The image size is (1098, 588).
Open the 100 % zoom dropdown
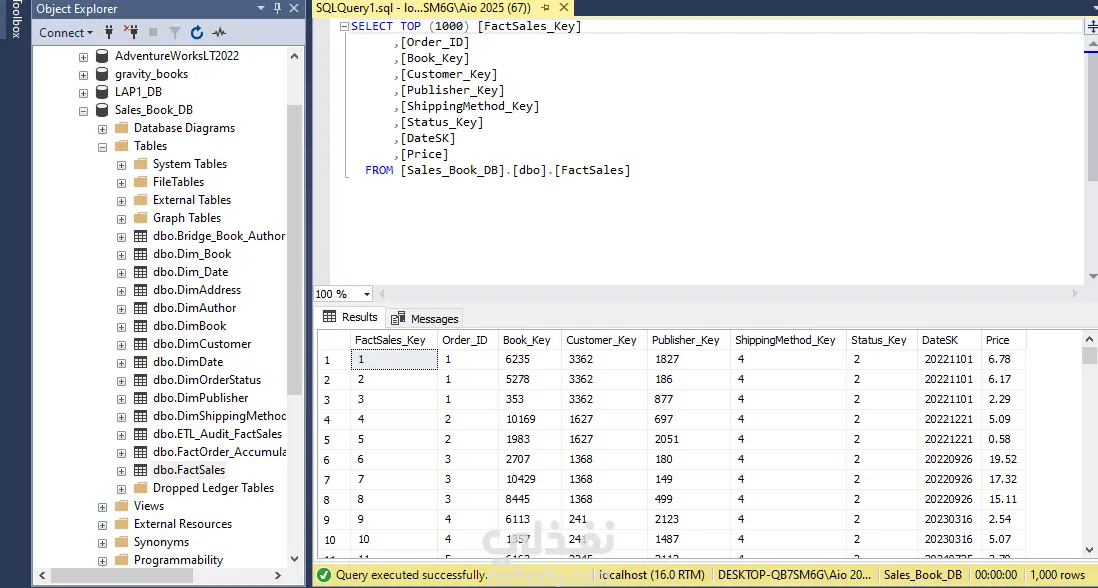click(367, 294)
